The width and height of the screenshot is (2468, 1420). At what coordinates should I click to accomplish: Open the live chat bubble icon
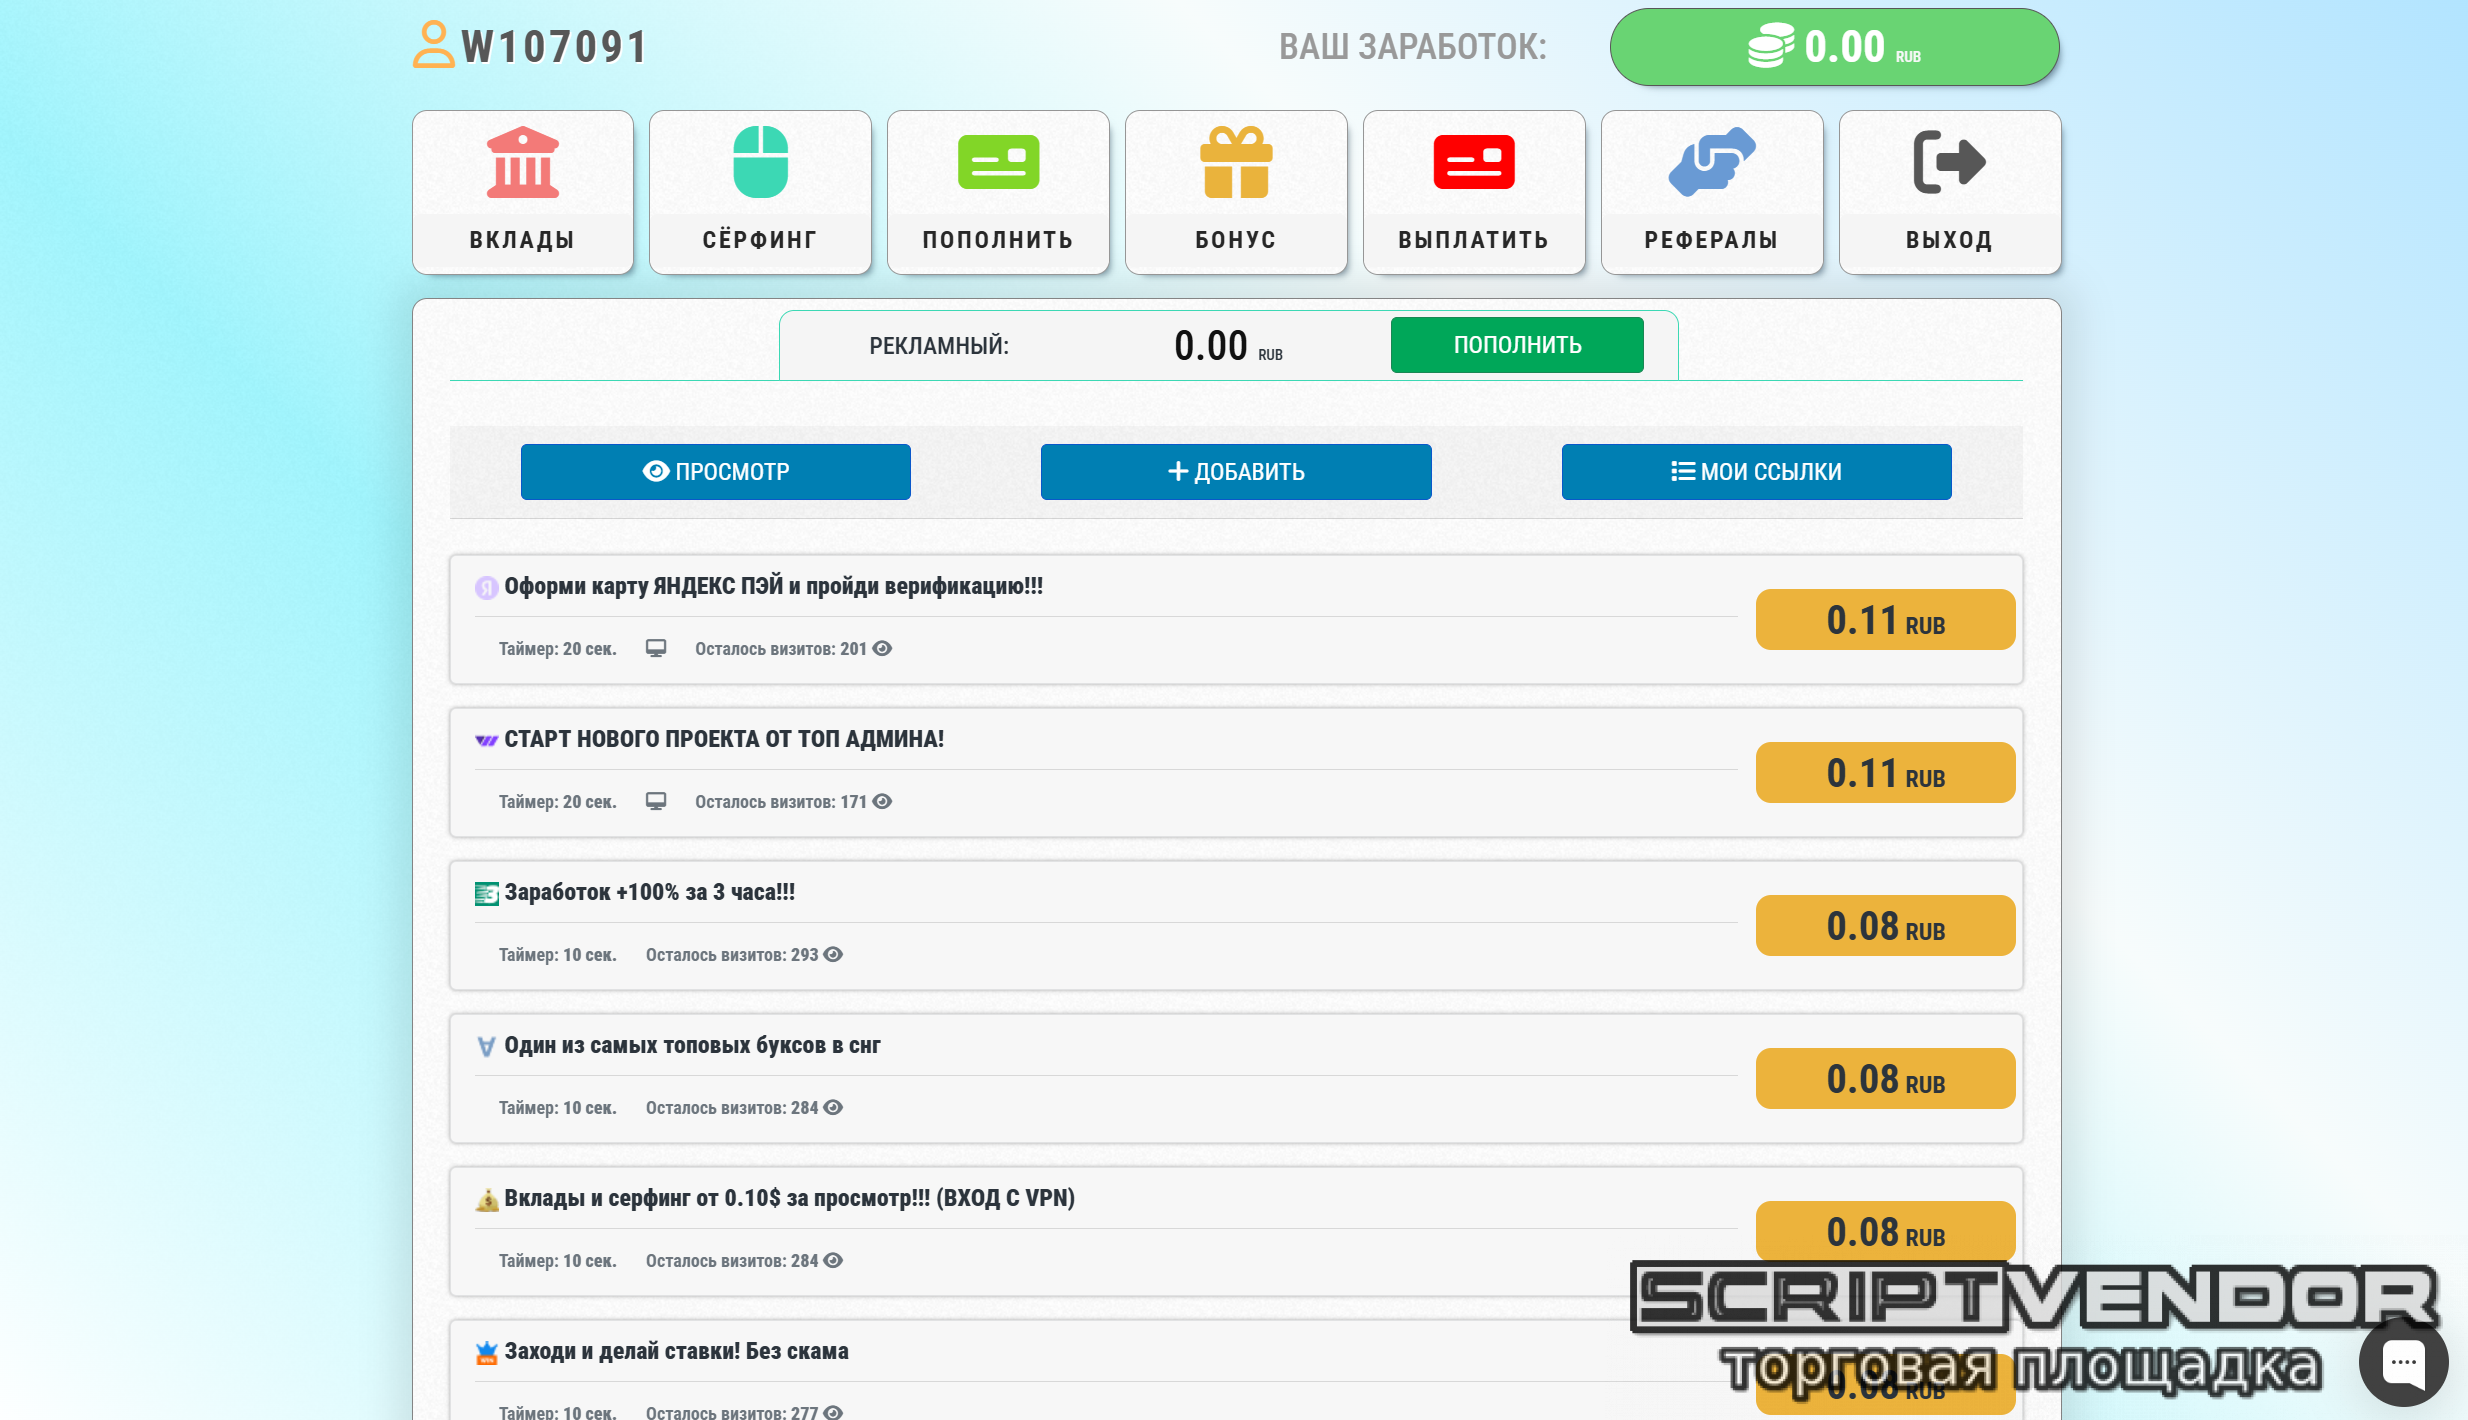click(x=2403, y=1362)
